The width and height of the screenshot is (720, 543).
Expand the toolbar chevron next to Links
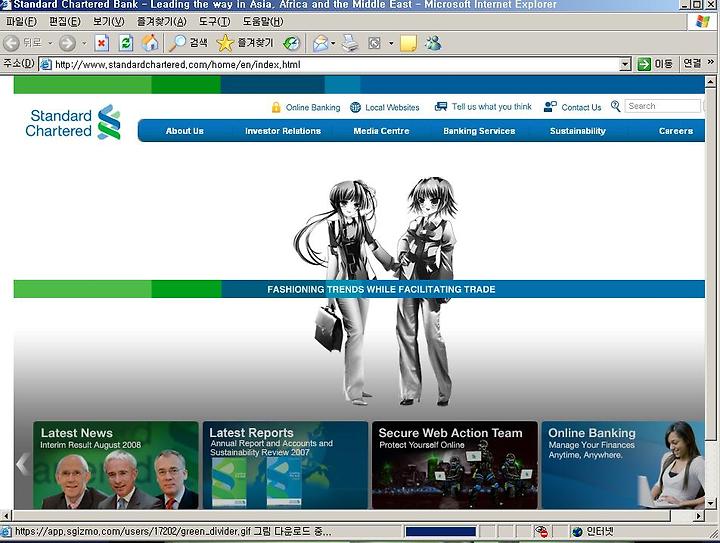pyautogui.click(x=711, y=62)
